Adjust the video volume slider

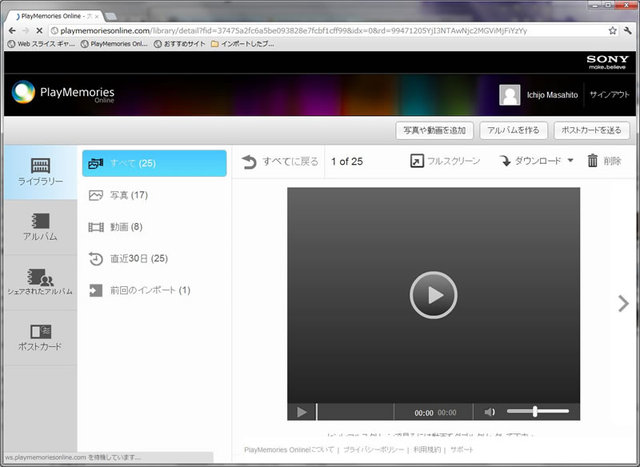coord(536,412)
